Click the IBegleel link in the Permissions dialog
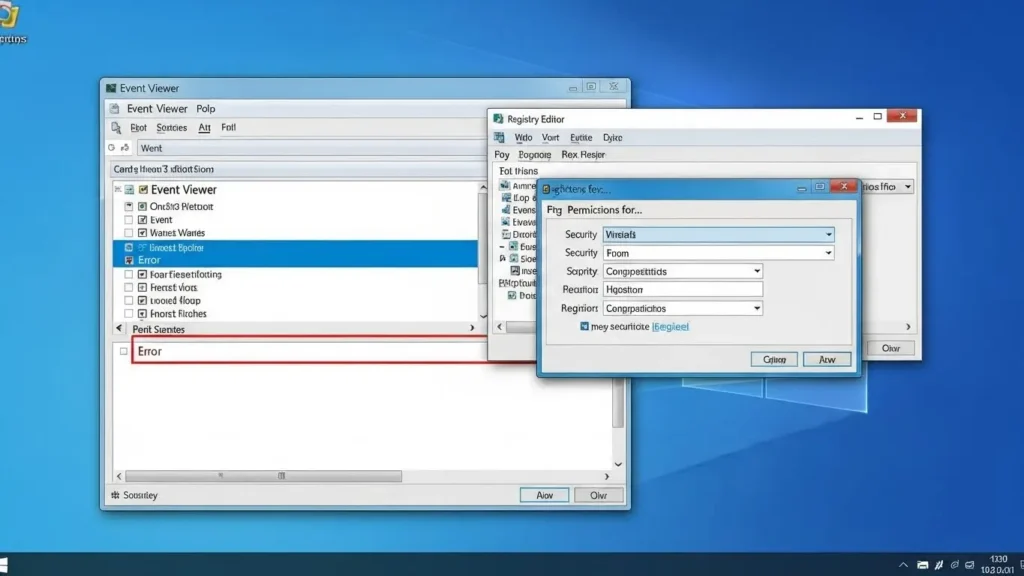Screen dimensions: 1024x576 click(670, 325)
